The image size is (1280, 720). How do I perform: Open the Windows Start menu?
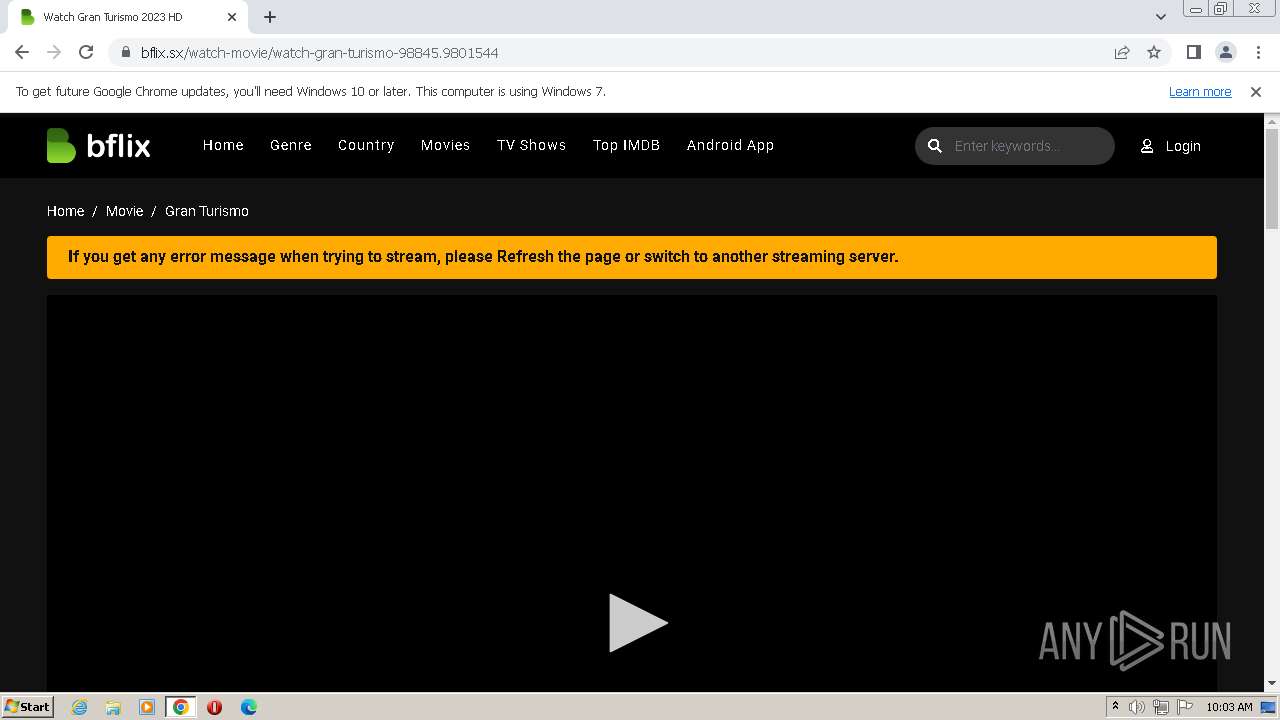(27, 706)
